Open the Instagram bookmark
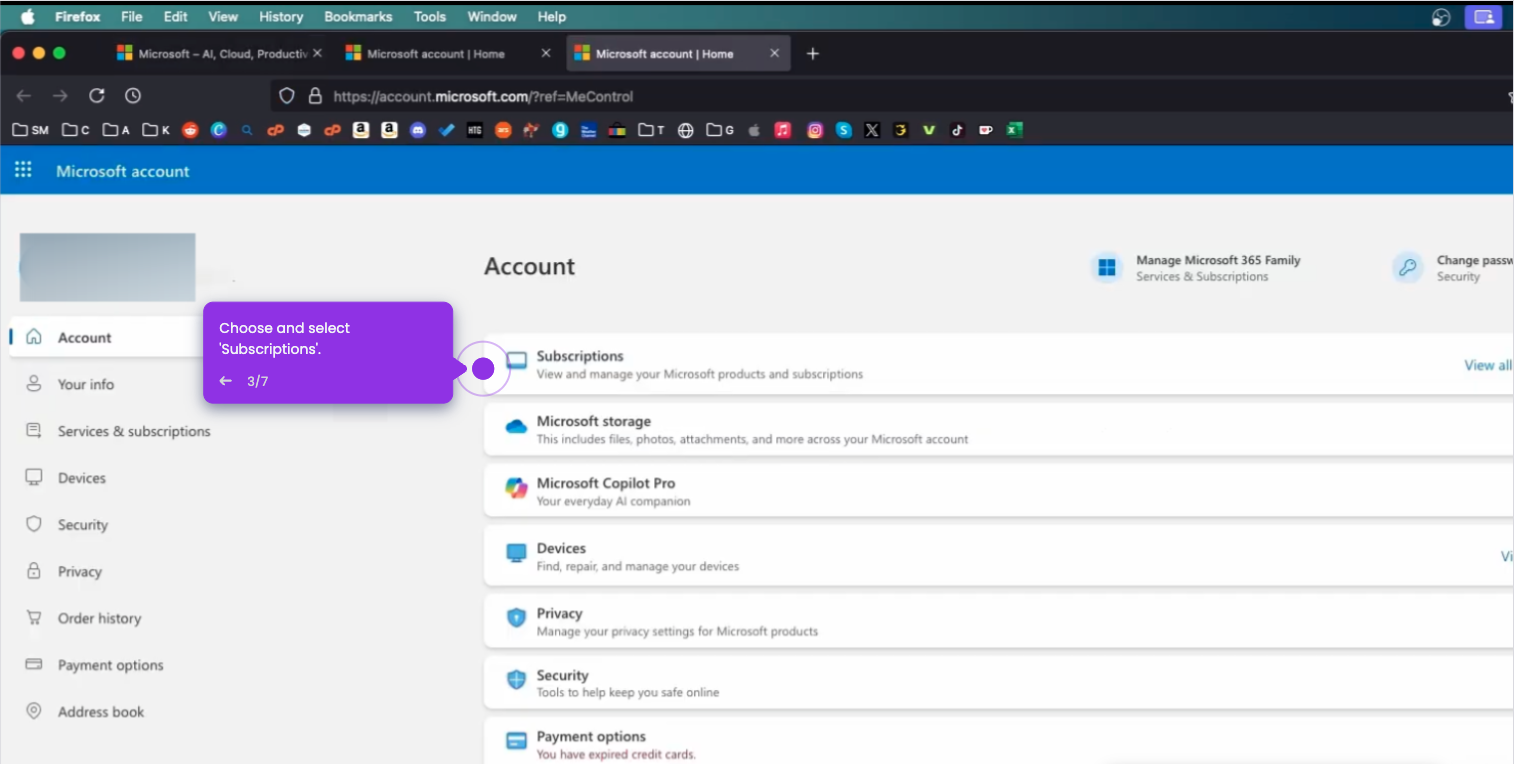The image size is (1514, 764). click(x=815, y=130)
